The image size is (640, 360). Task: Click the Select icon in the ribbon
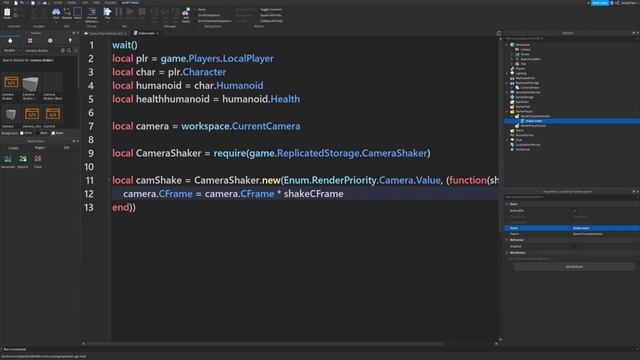78,12
